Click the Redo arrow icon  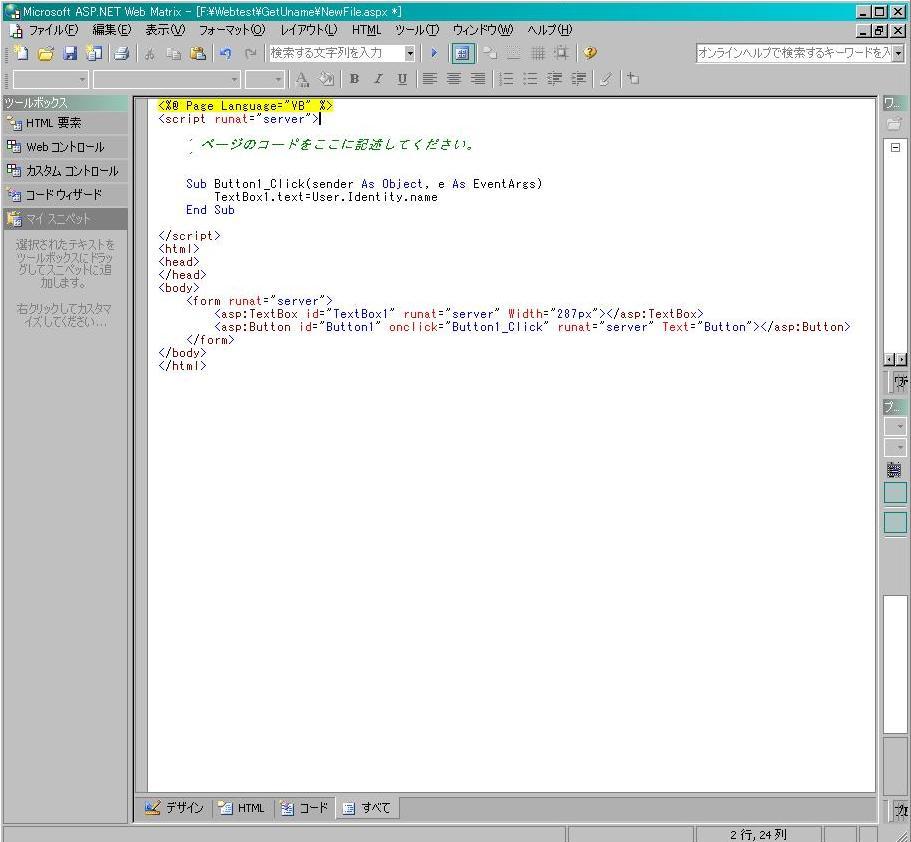[x=250, y=53]
